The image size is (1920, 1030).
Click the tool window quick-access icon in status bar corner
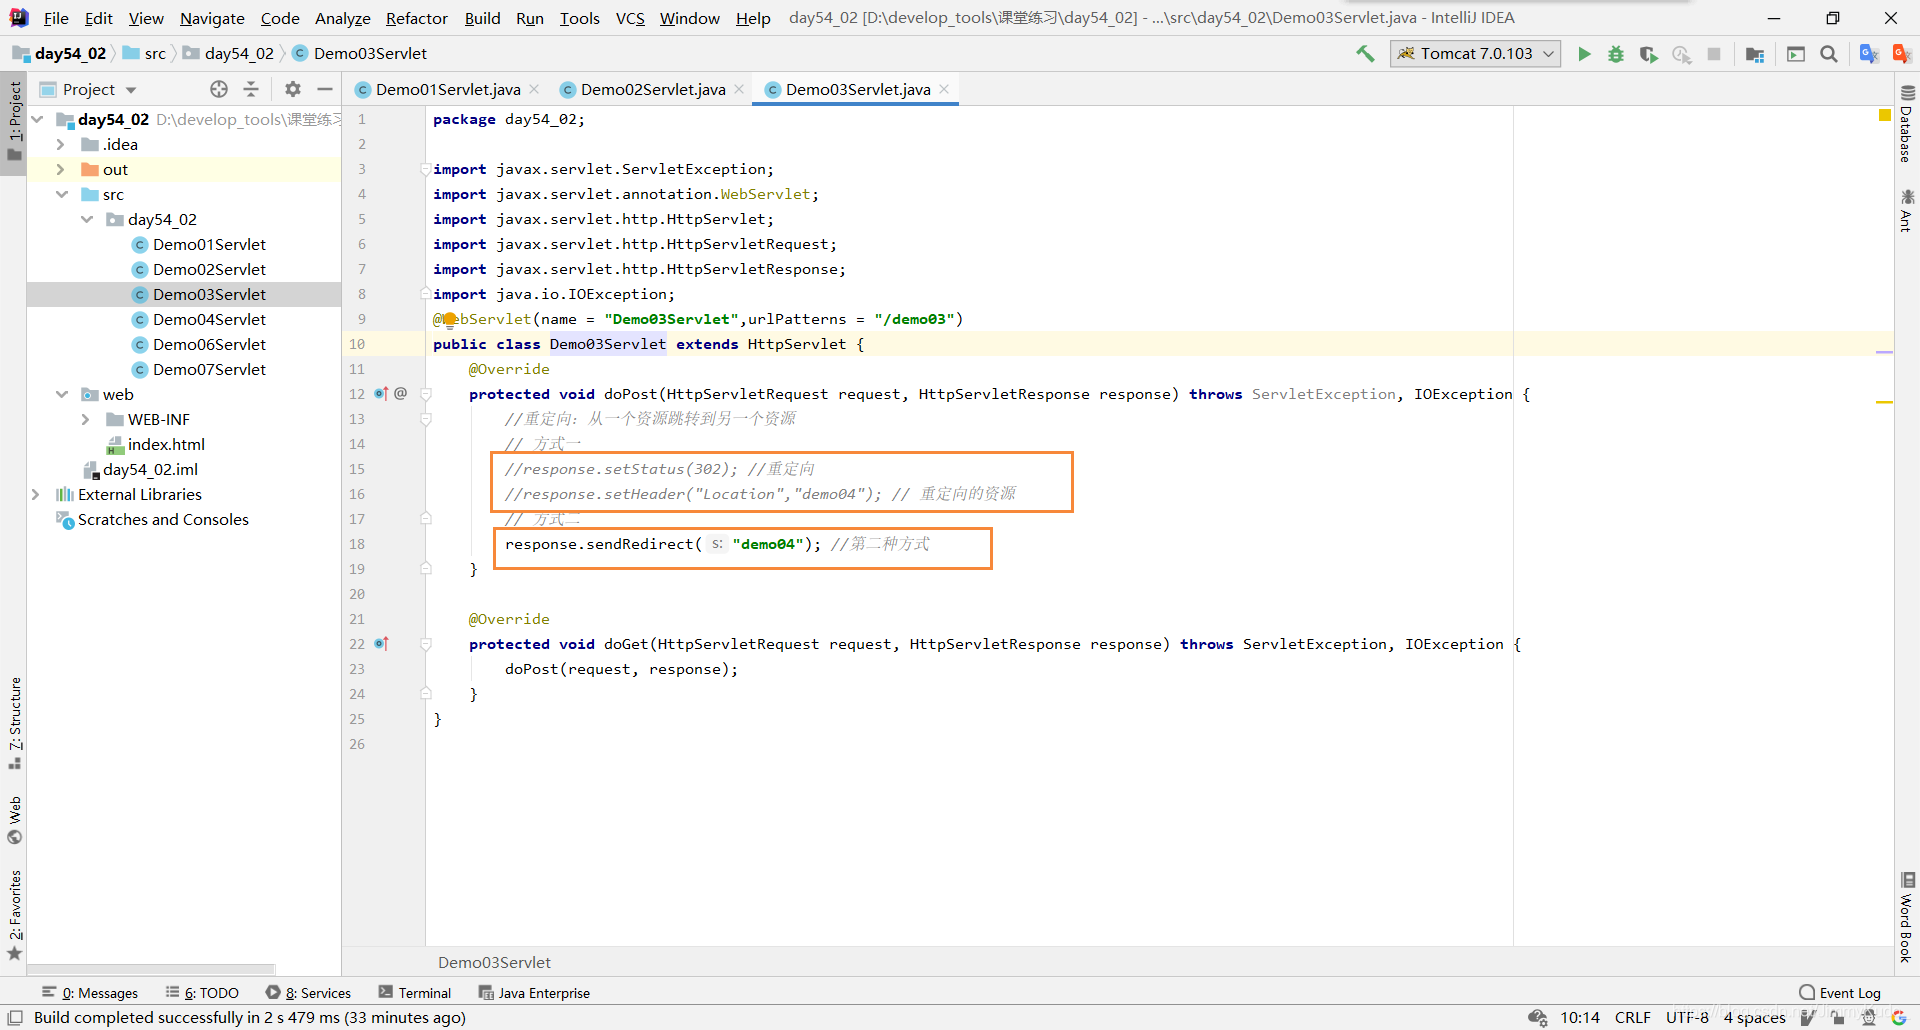coord(15,1018)
